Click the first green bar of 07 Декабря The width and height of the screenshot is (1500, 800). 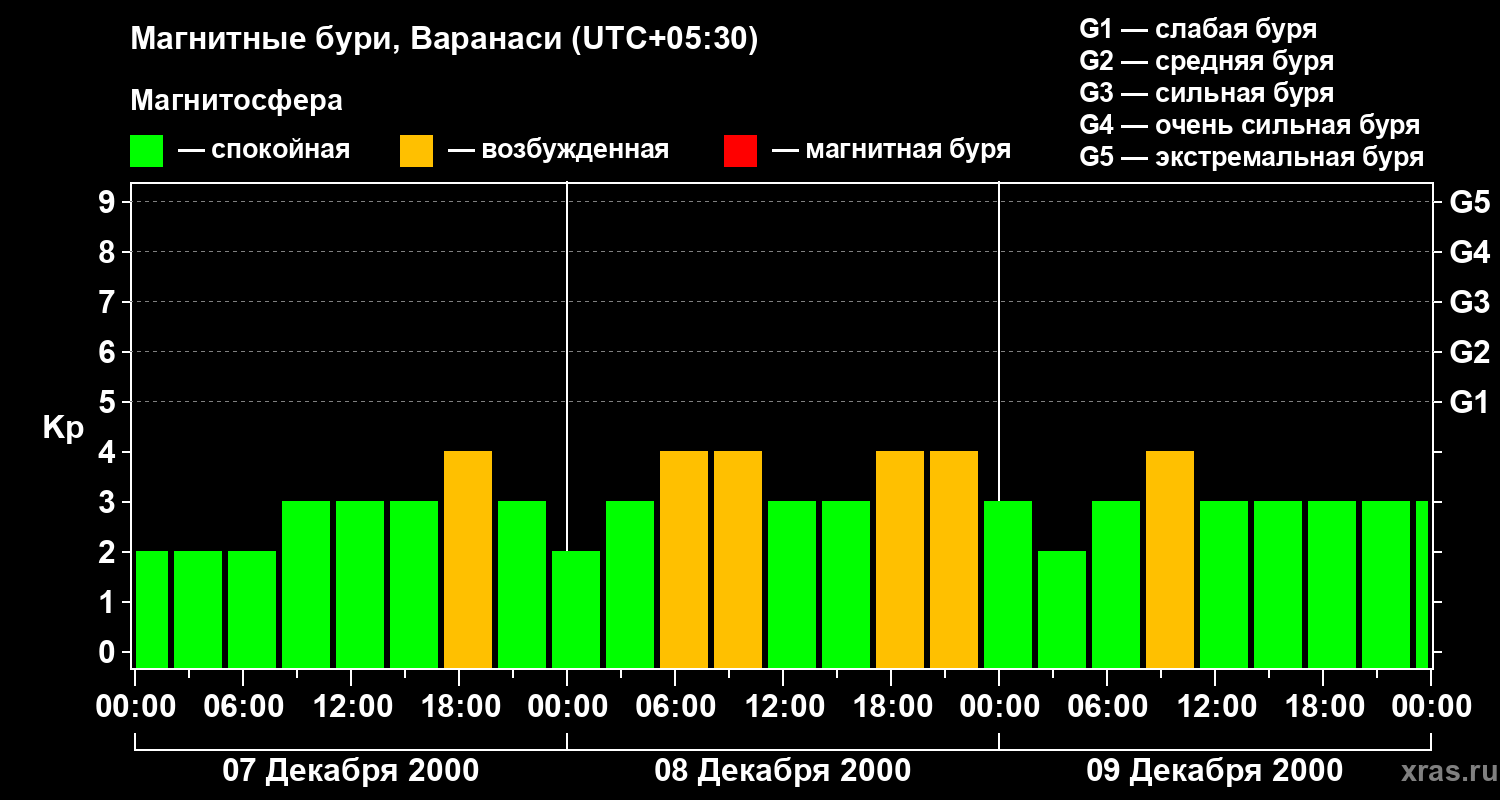click(x=152, y=610)
